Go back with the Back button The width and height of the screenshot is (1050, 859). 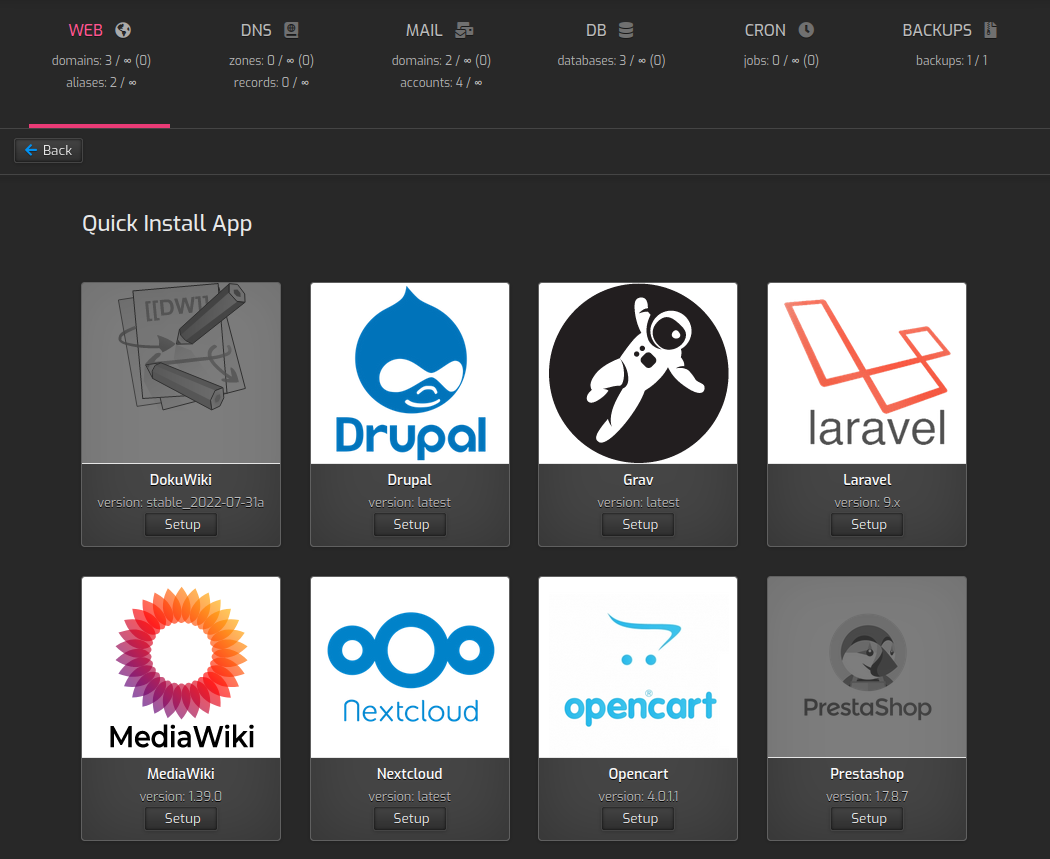48,151
